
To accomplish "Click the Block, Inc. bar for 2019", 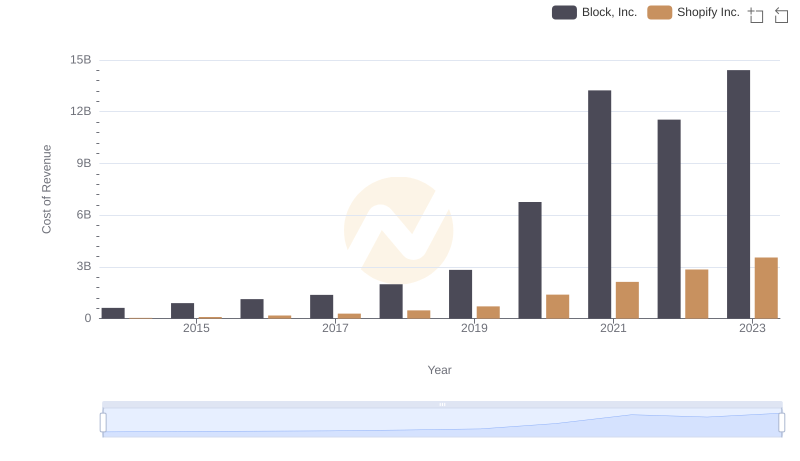I will click(x=460, y=294).
